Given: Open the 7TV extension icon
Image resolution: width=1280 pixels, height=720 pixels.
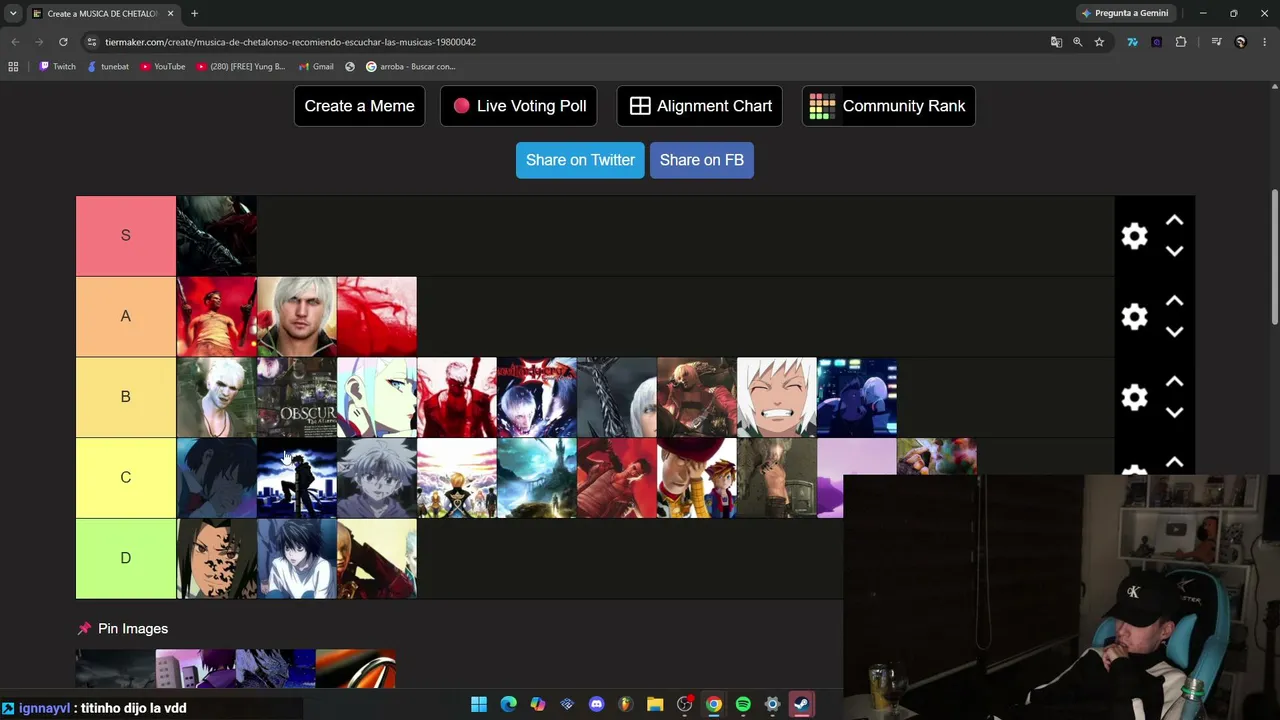Looking at the screenshot, I should pyautogui.click(x=1132, y=42).
